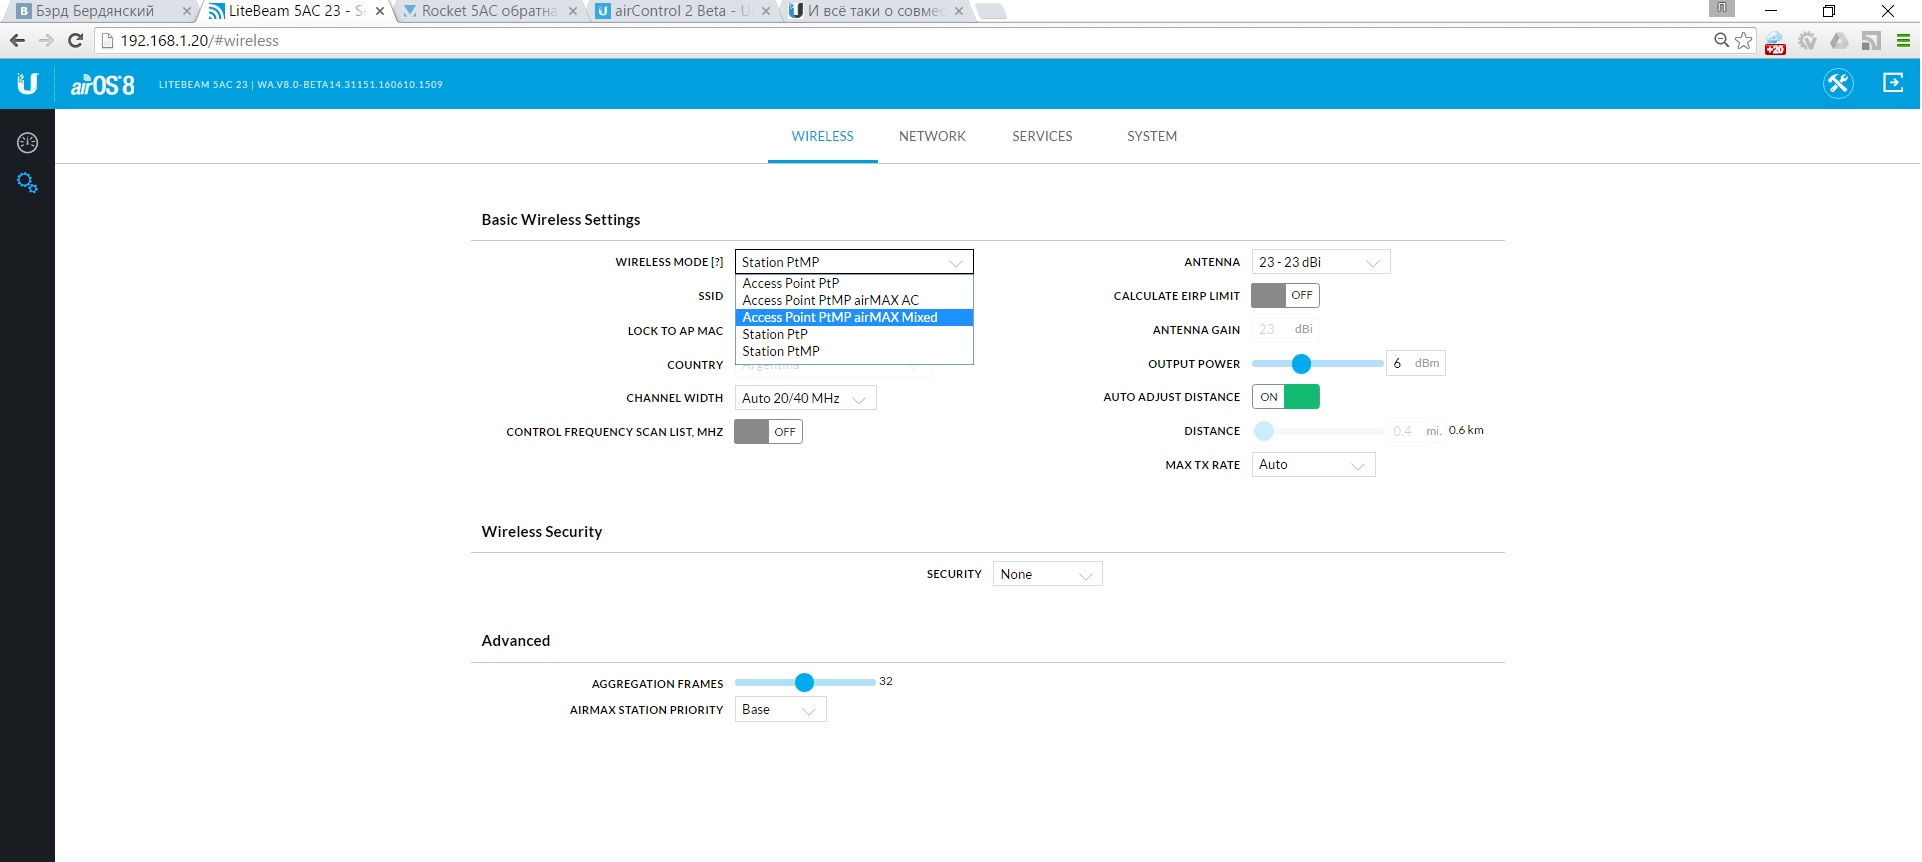The width and height of the screenshot is (1922, 862).
Task: Click the logout icon in header
Action: tap(1893, 83)
